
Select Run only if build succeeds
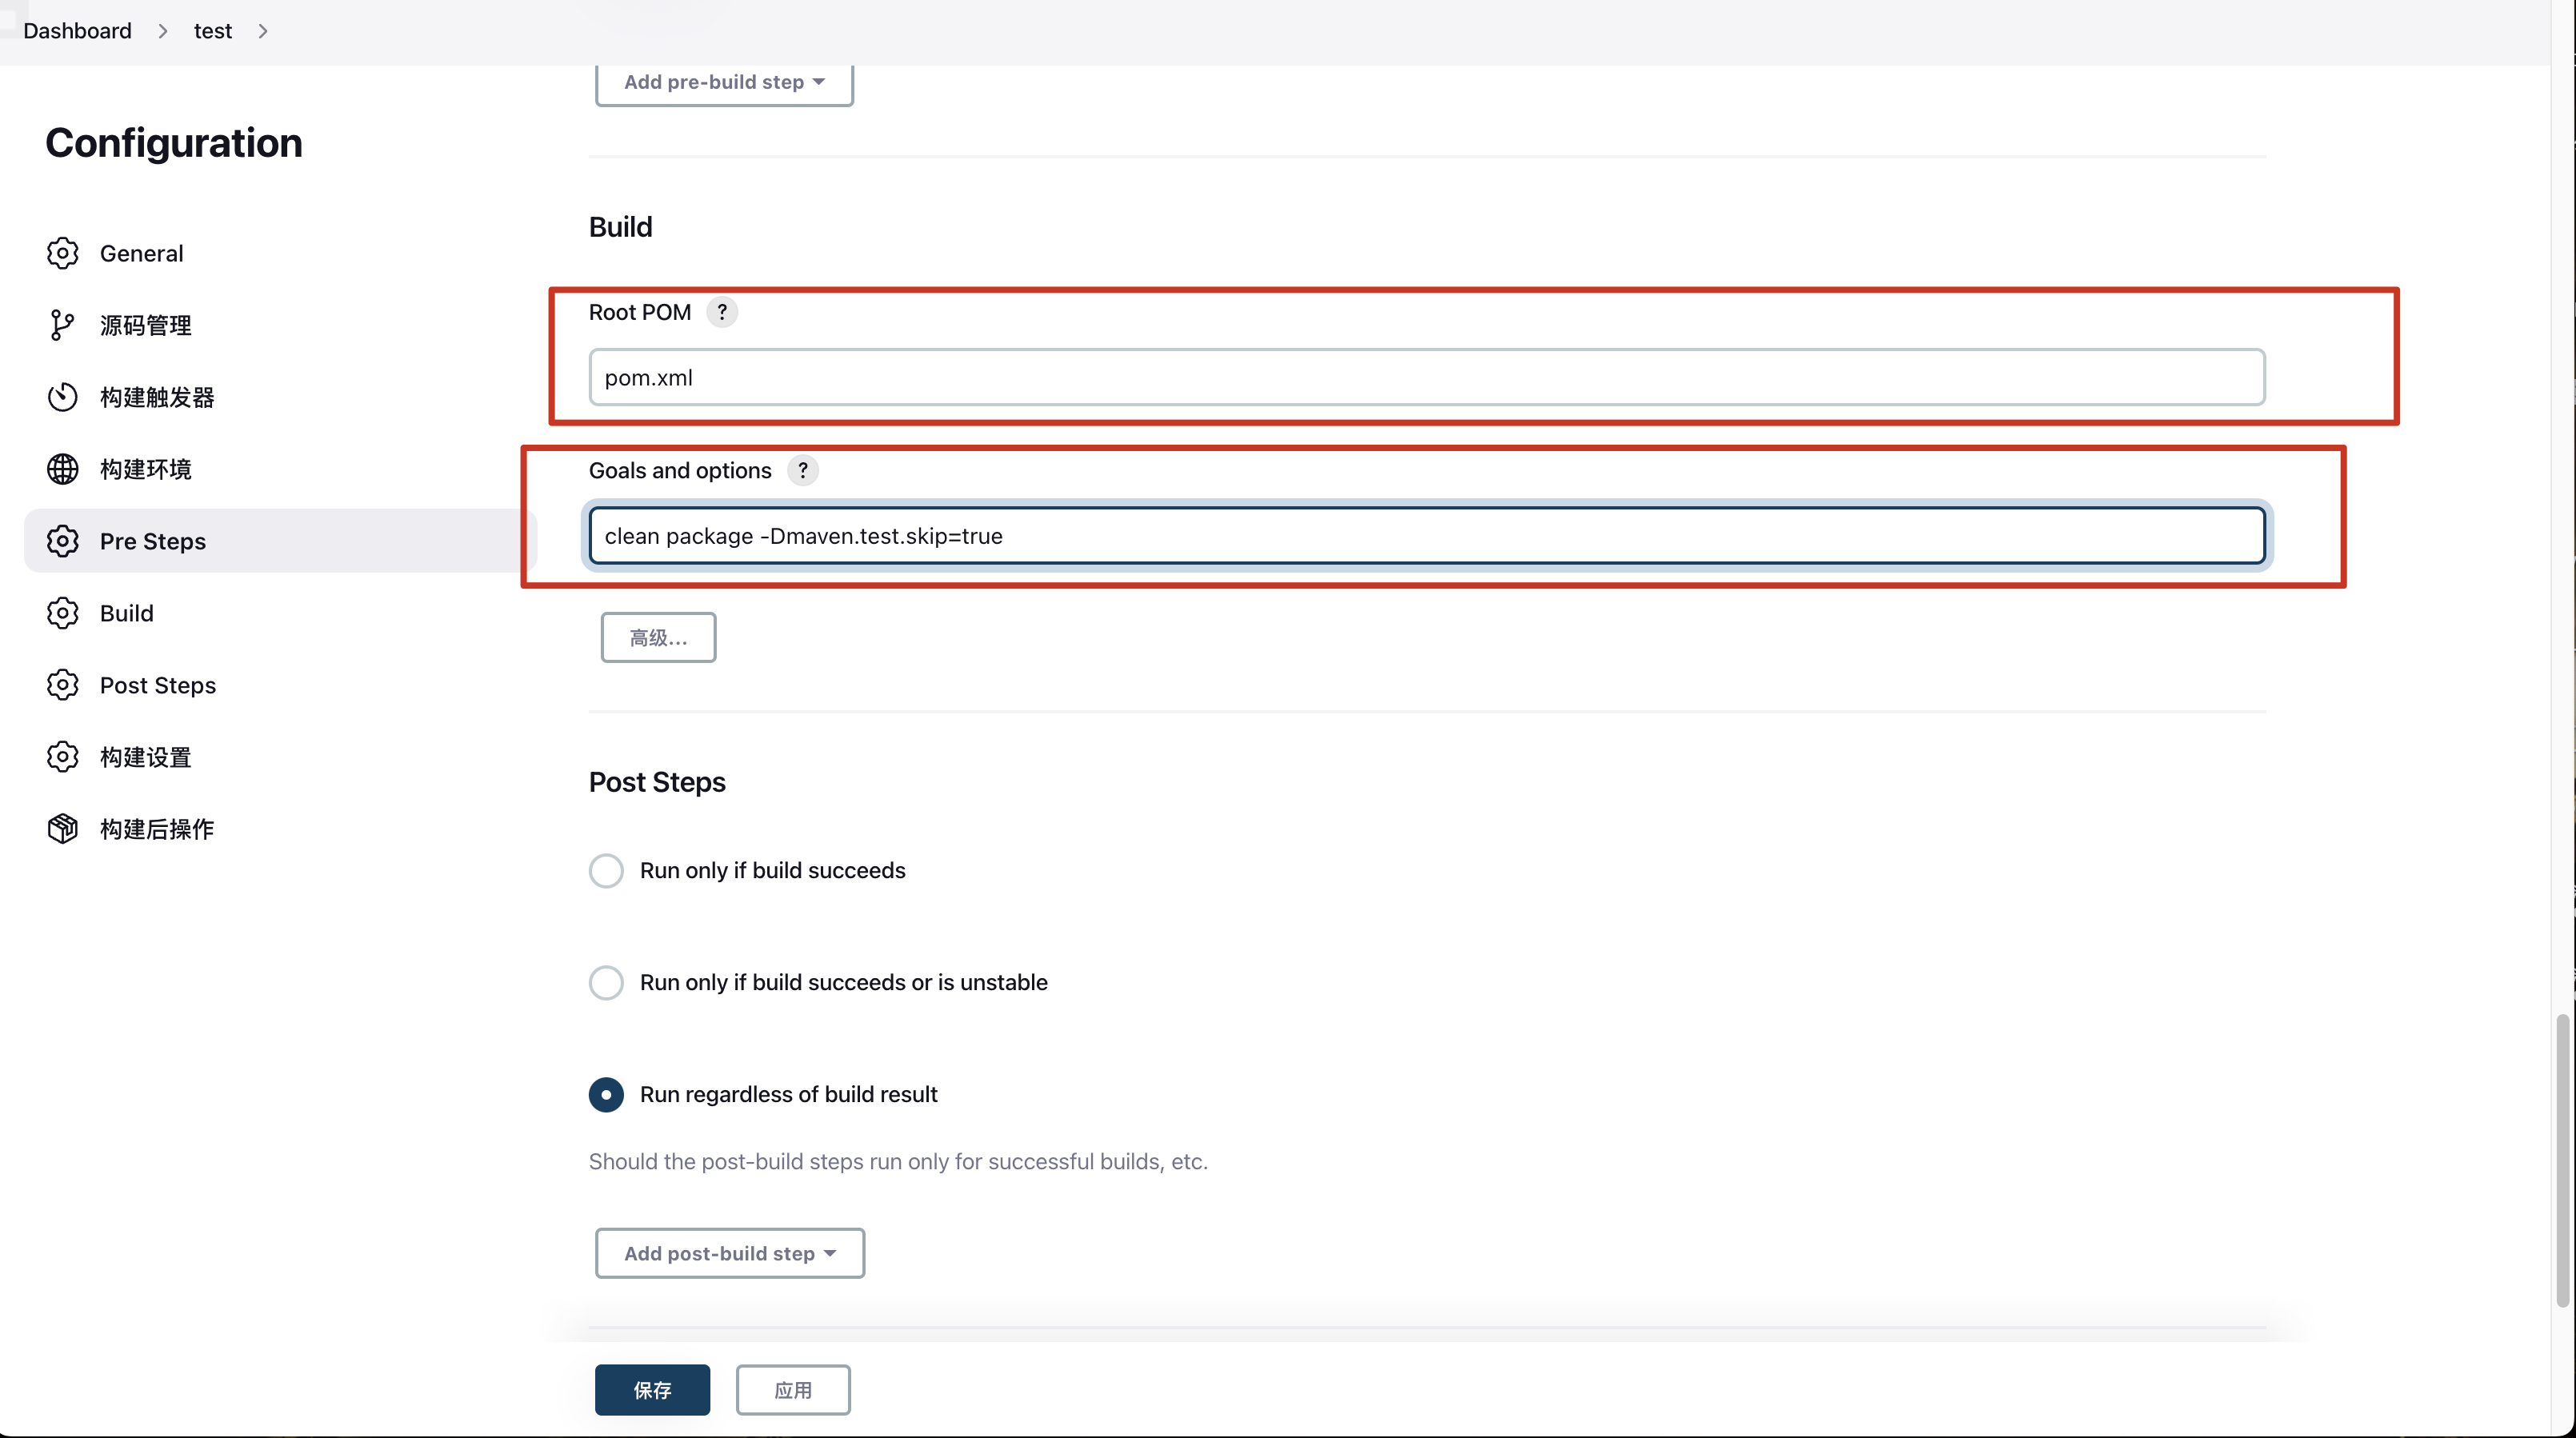click(606, 870)
